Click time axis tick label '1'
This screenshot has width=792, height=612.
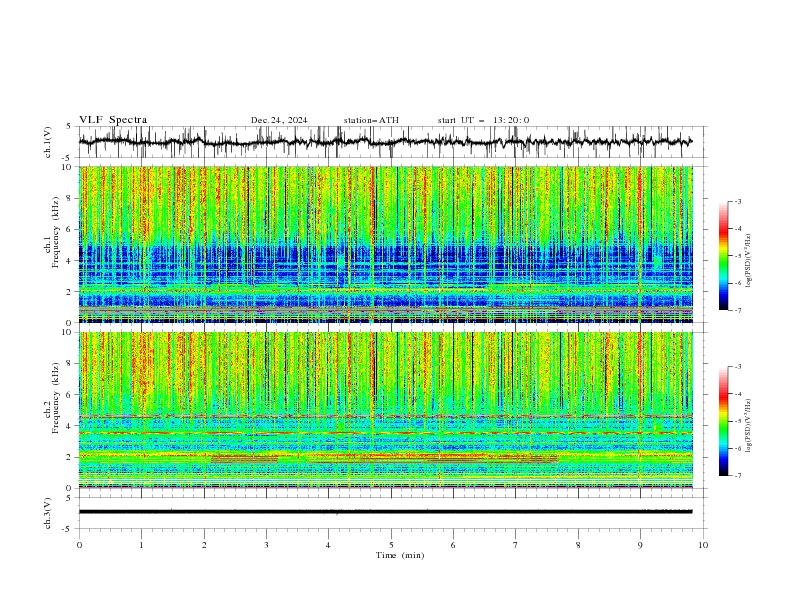tap(141, 545)
